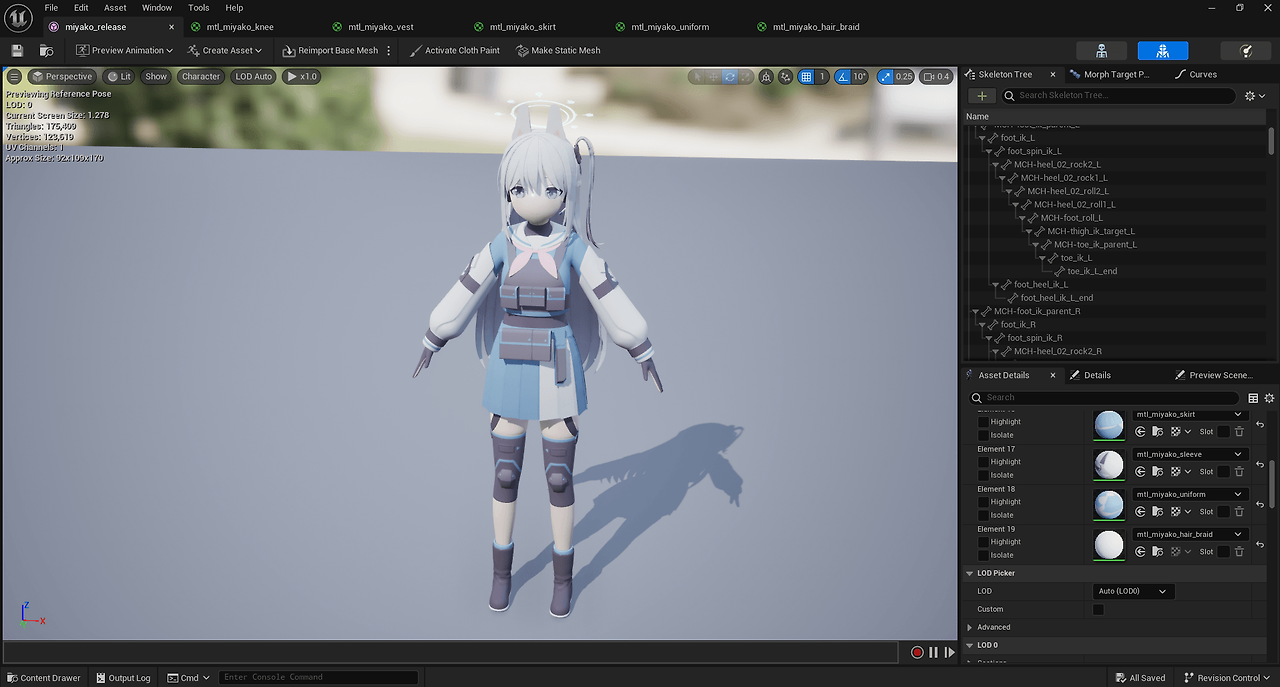Click the Save asset floppy disk icon
1280x687 pixels.
click(17, 50)
